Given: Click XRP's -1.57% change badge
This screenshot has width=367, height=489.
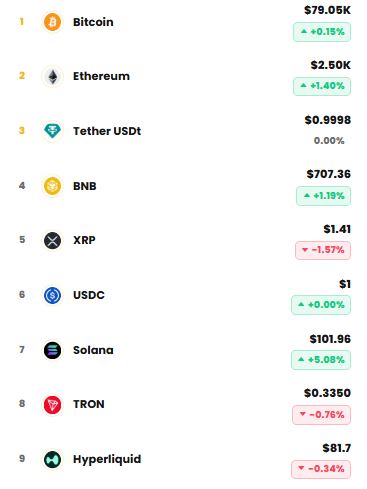Looking at the screenshot, I should point(323,250).
